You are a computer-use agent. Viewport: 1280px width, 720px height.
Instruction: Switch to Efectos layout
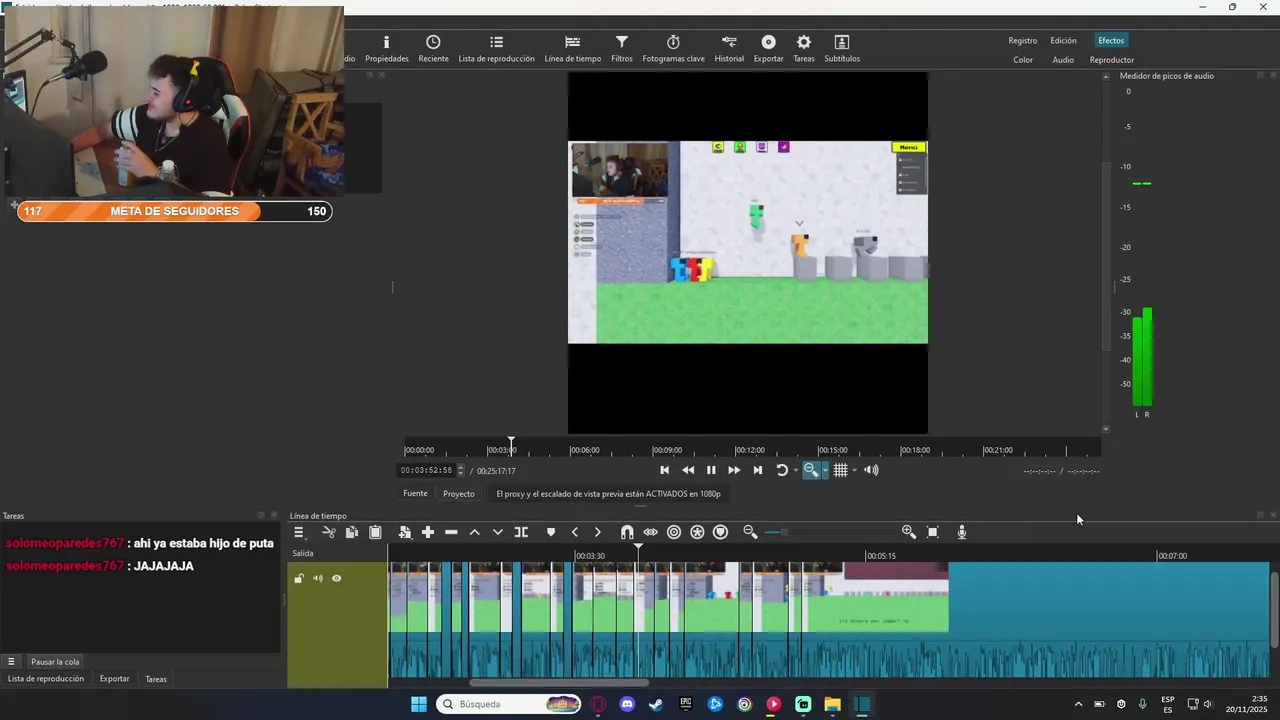tap(1111, 41)
